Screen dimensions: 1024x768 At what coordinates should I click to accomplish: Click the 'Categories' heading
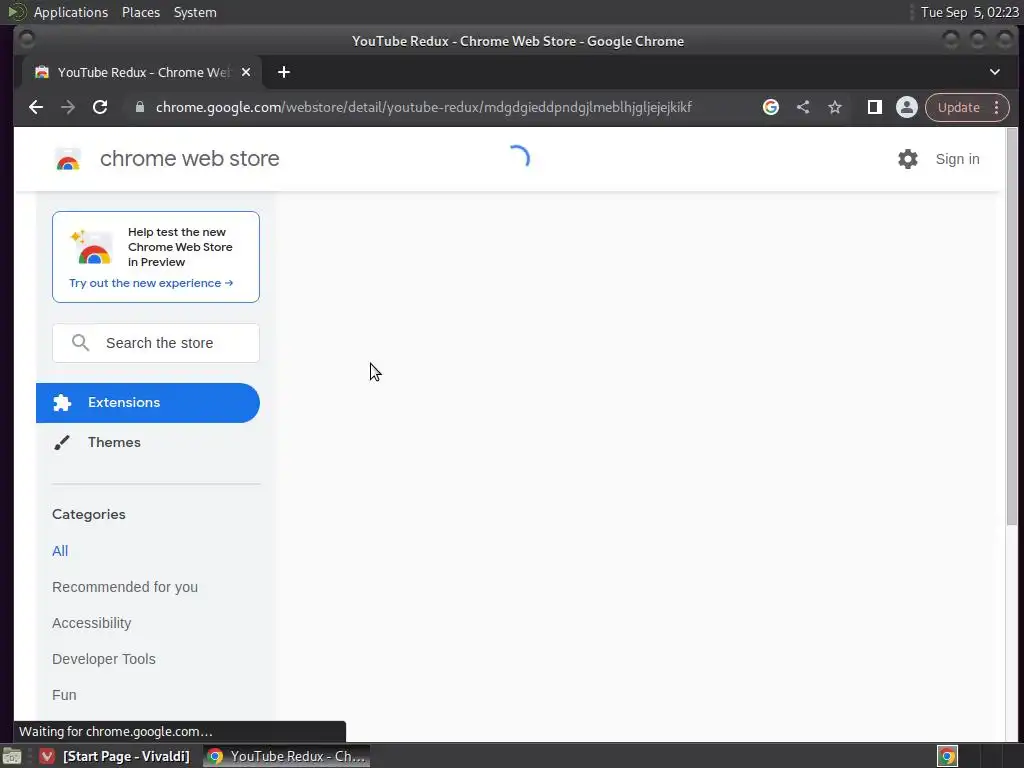89,514
